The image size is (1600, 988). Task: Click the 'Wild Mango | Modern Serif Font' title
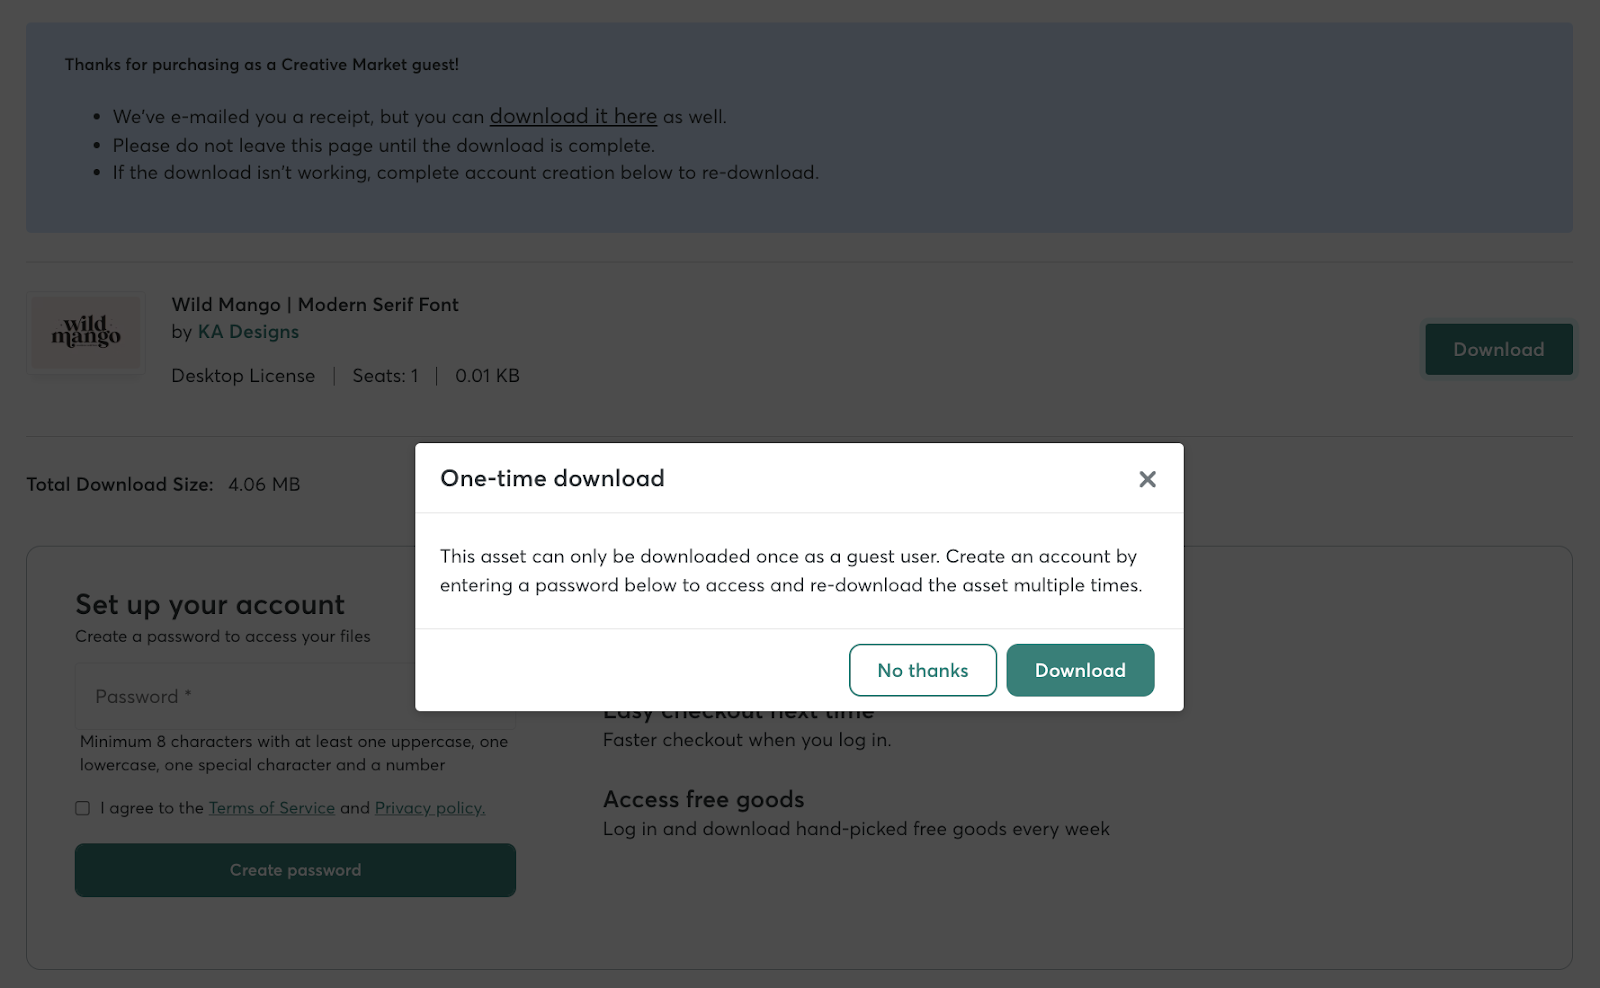pos(315,304)
